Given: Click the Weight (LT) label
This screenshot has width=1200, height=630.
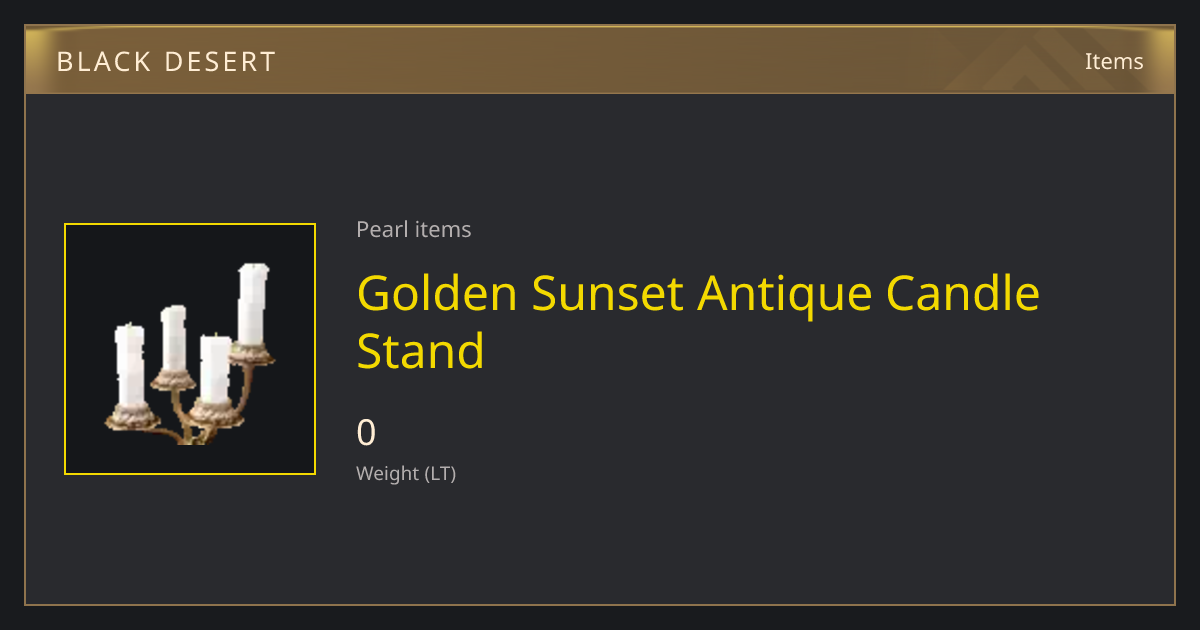Looking at the screenshot, I should tap(406, 474).
